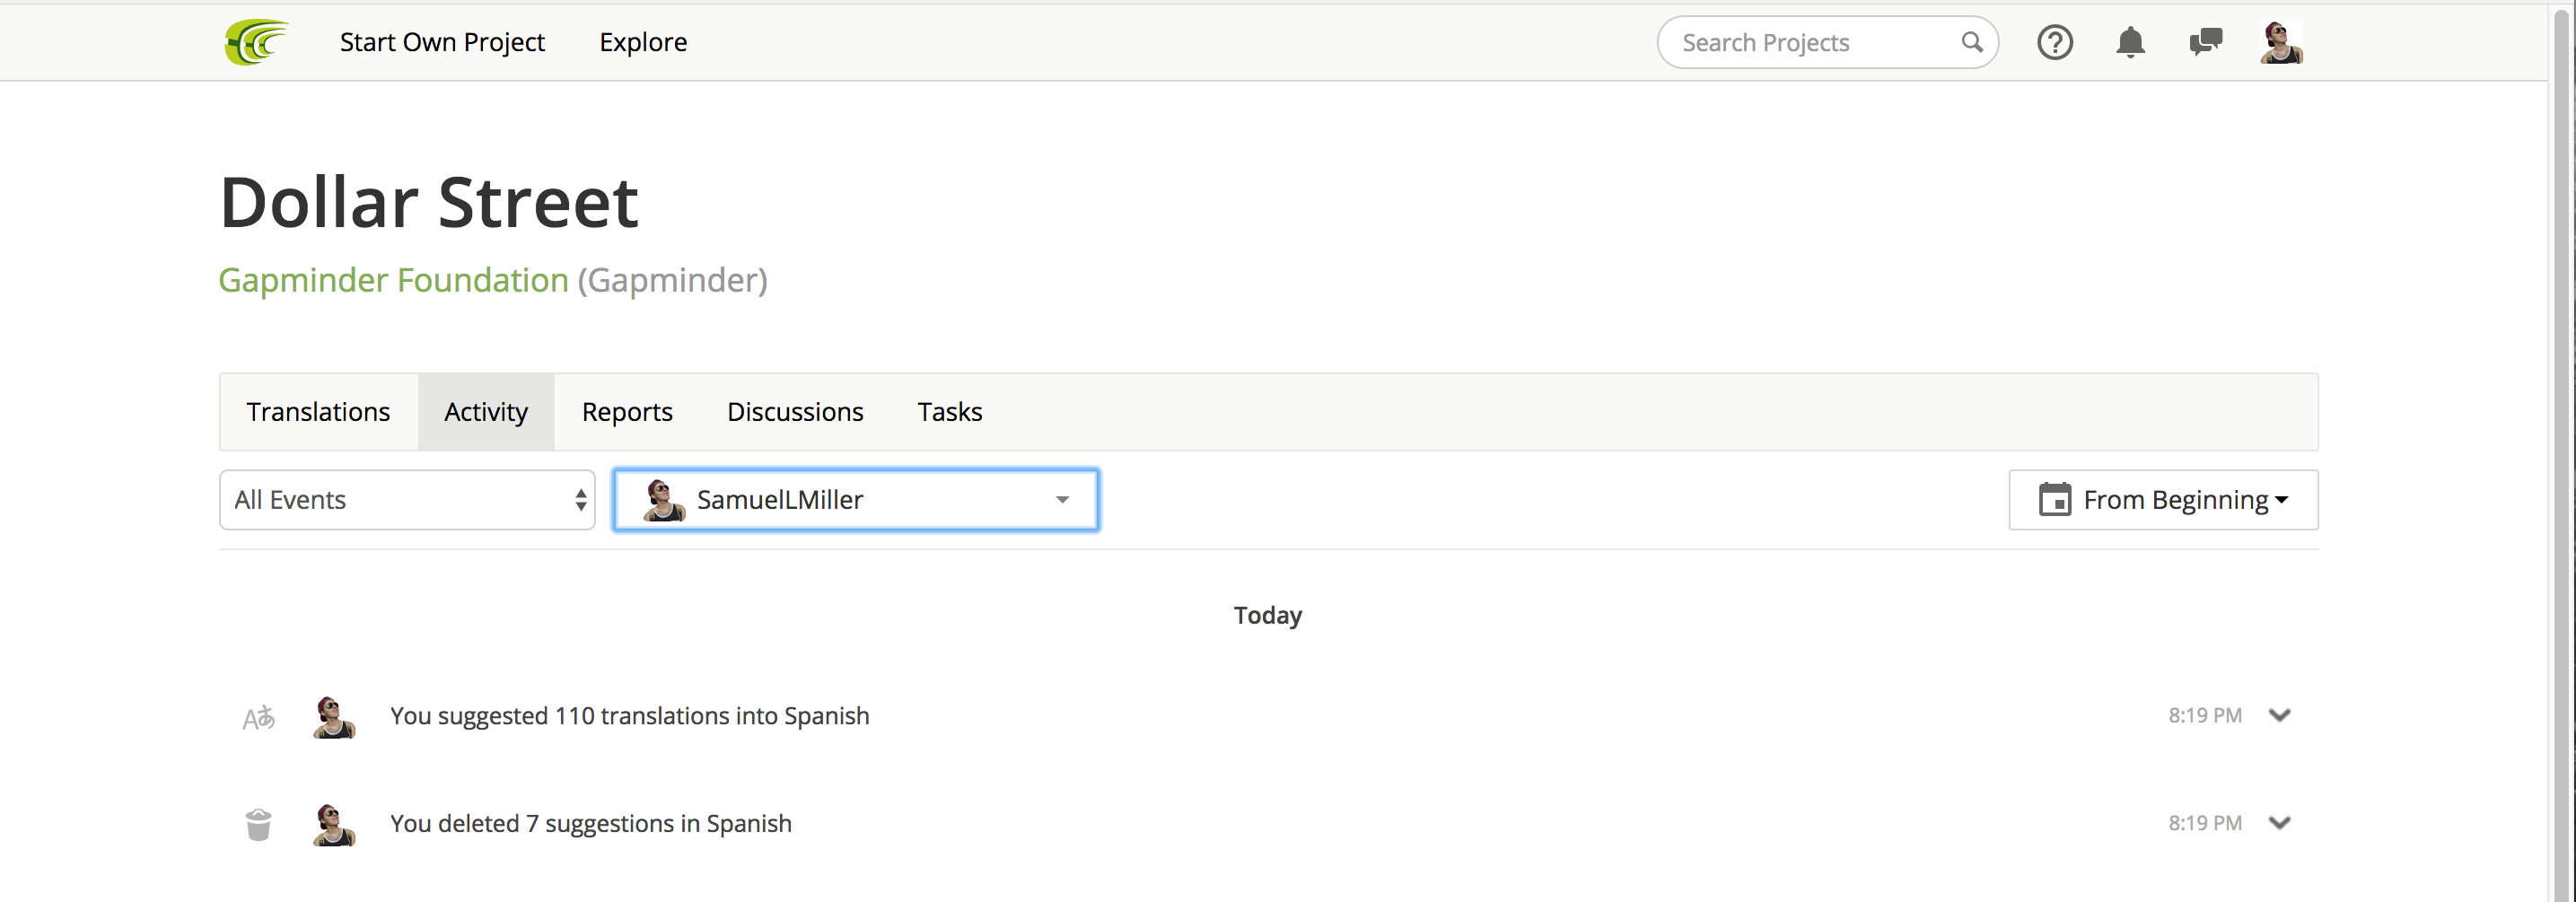Open the messages chat bubbles icon
The image size is (2576, 902).
coord(2205,42)
